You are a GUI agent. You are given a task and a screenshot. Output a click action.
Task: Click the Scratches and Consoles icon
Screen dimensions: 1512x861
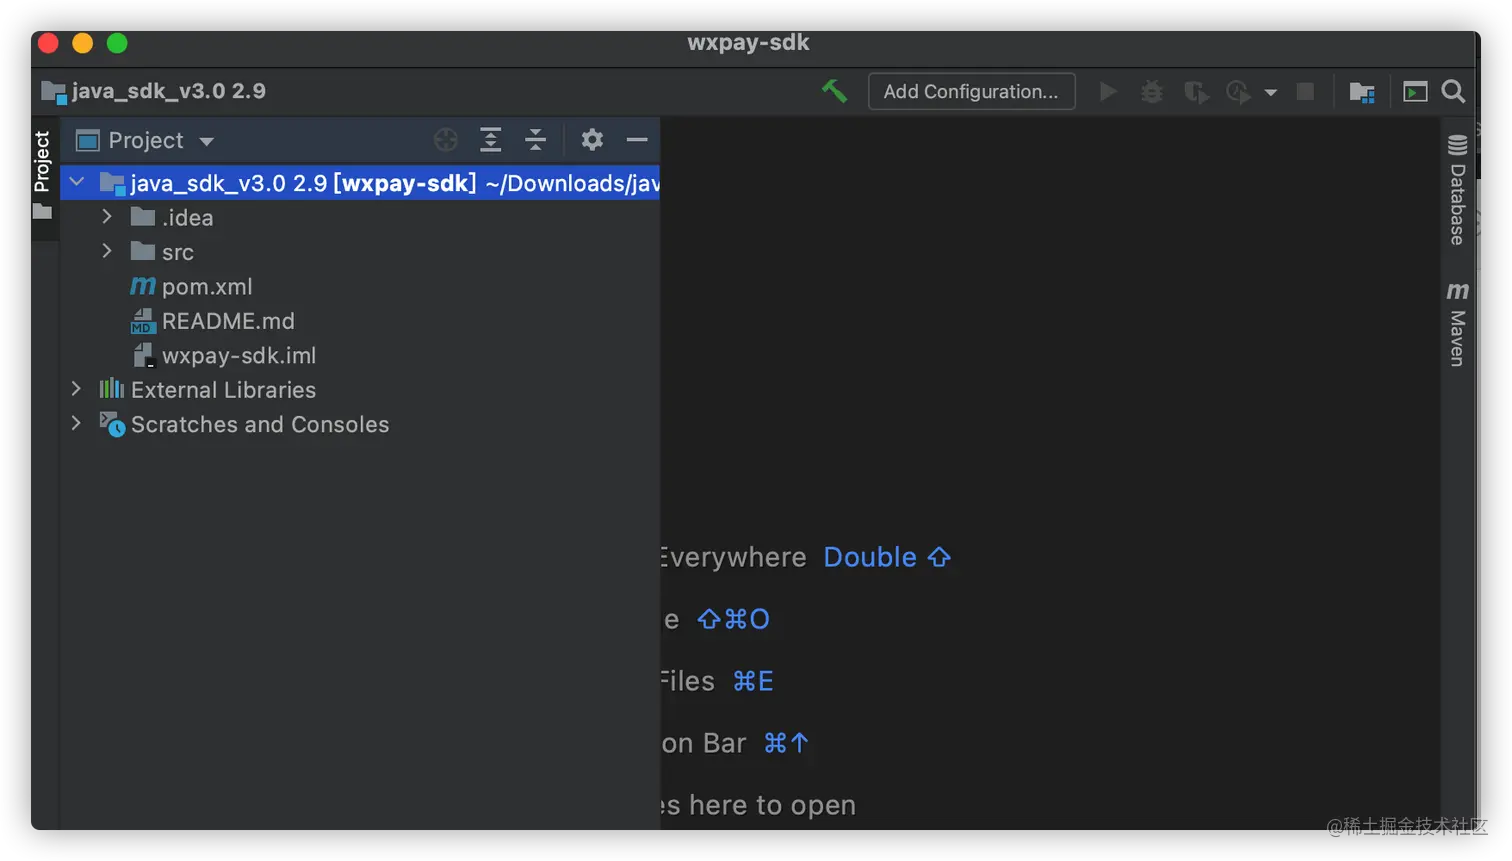pos(112,424)
